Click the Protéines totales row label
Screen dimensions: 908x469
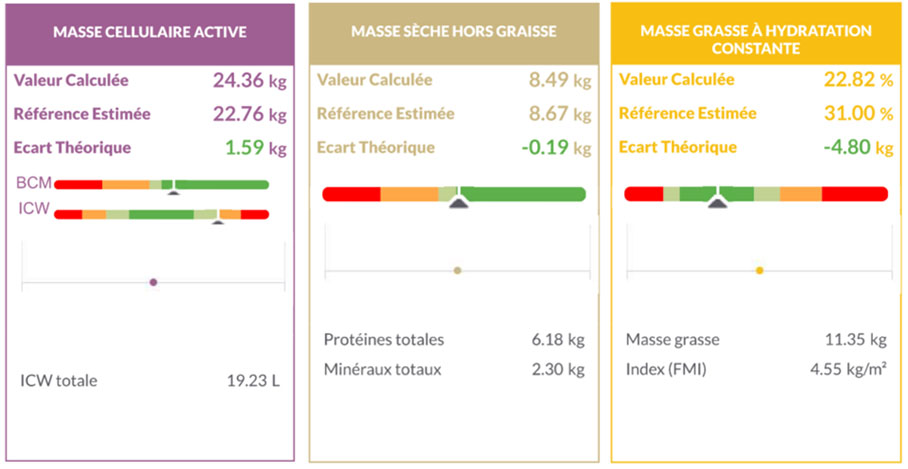tap(384, 340)
